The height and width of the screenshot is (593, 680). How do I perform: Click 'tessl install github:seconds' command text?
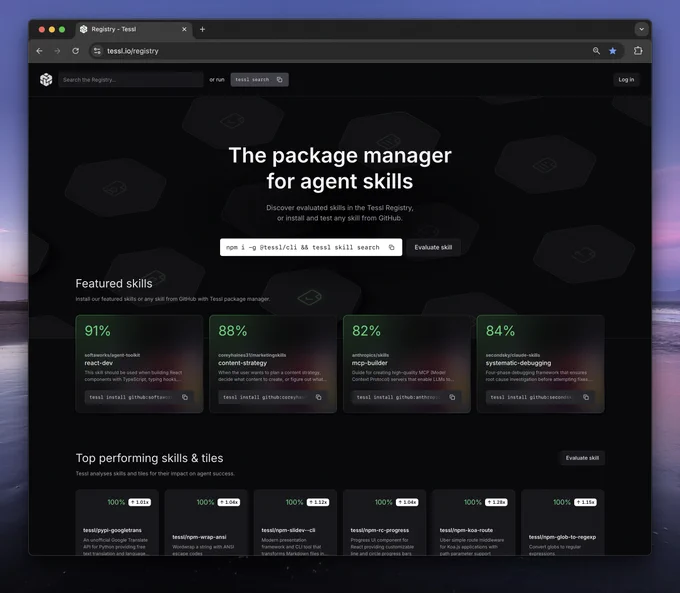click(531, 397)
